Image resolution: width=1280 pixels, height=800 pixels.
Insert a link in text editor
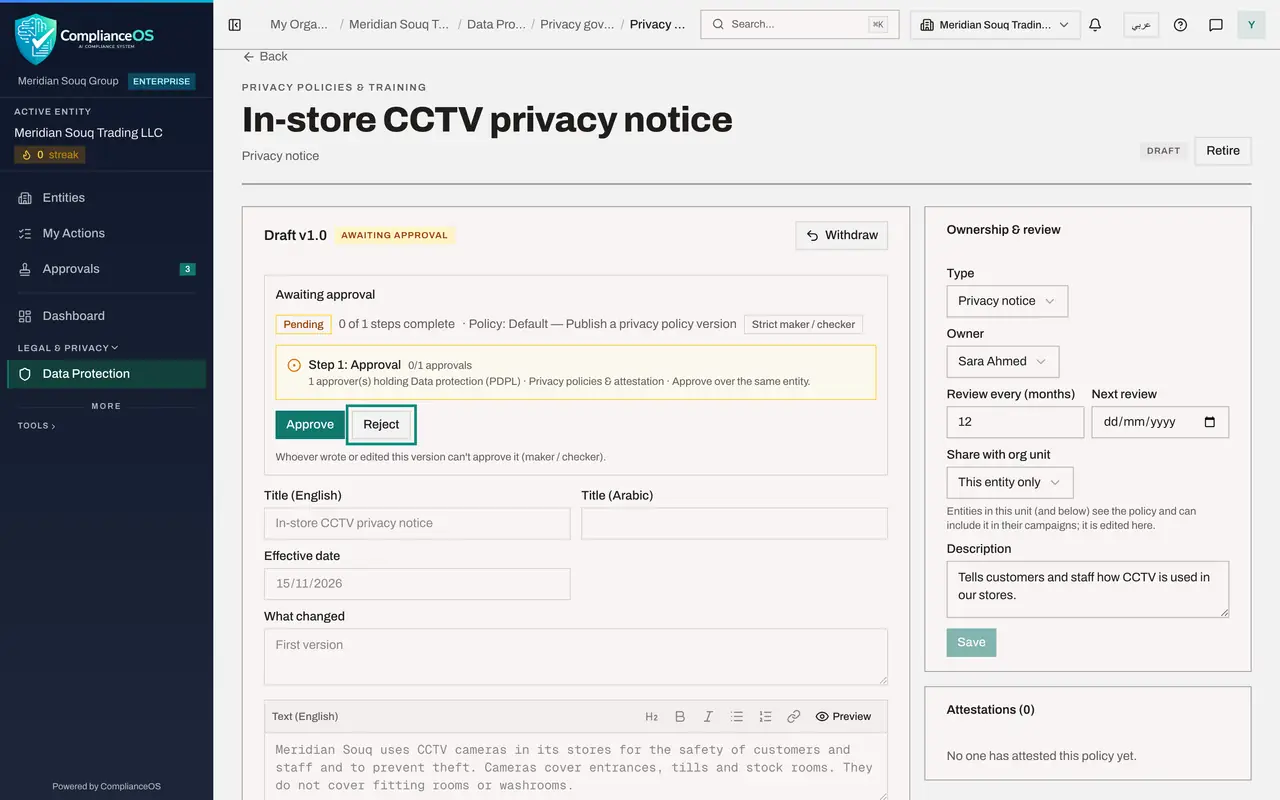pyautogui.click(x=794, y=717)
